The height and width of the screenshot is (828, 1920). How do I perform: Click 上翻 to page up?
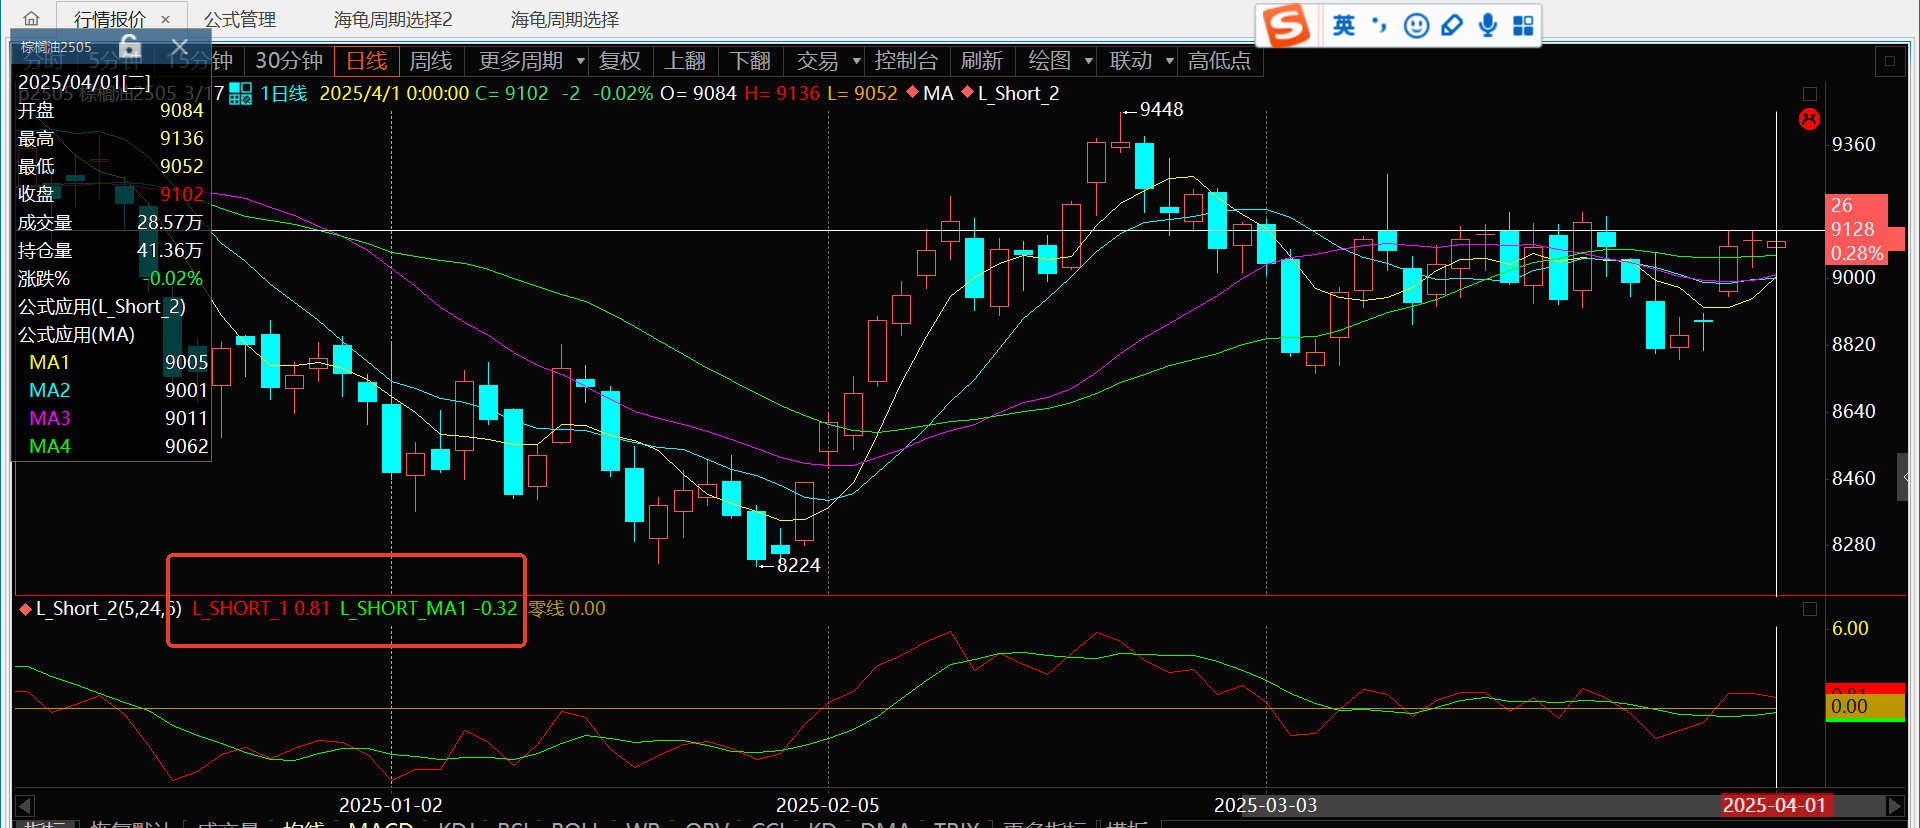(x=685, y=61)
